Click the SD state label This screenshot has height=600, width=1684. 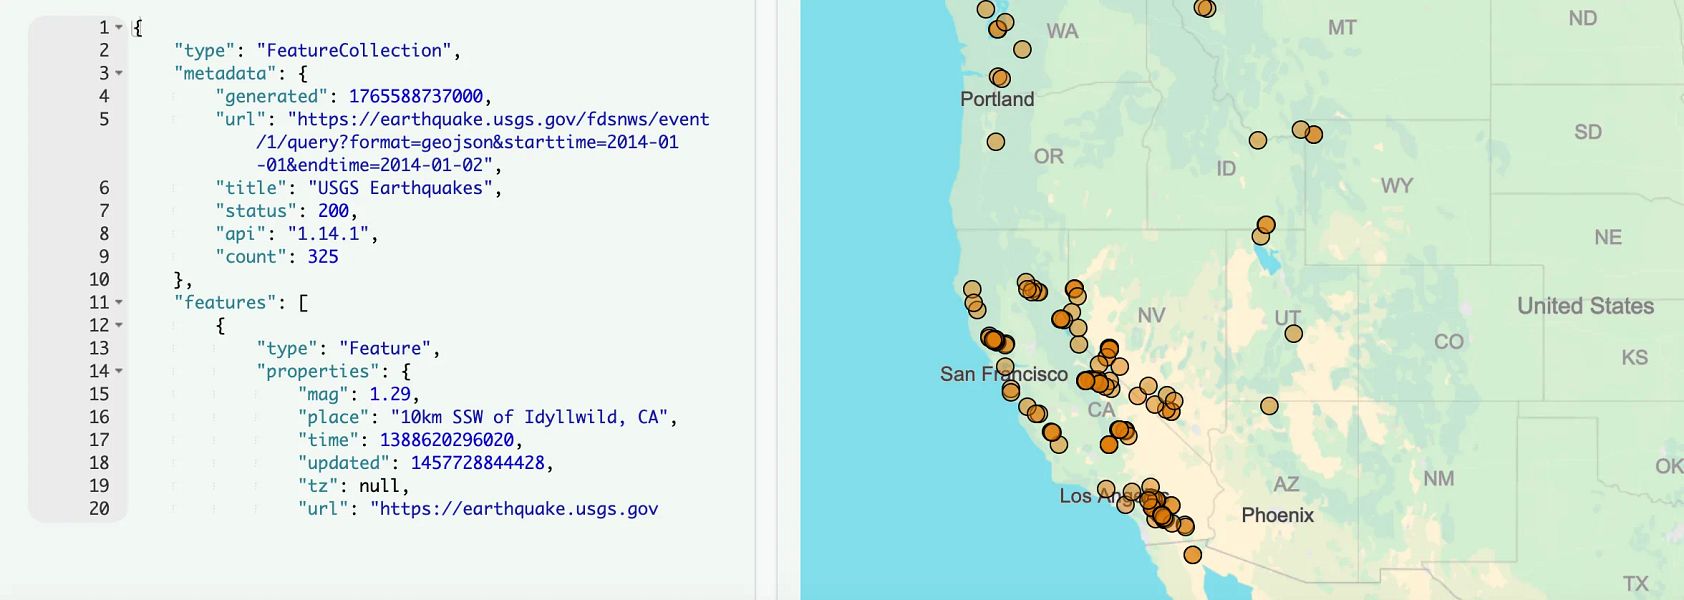(1588, 132)
